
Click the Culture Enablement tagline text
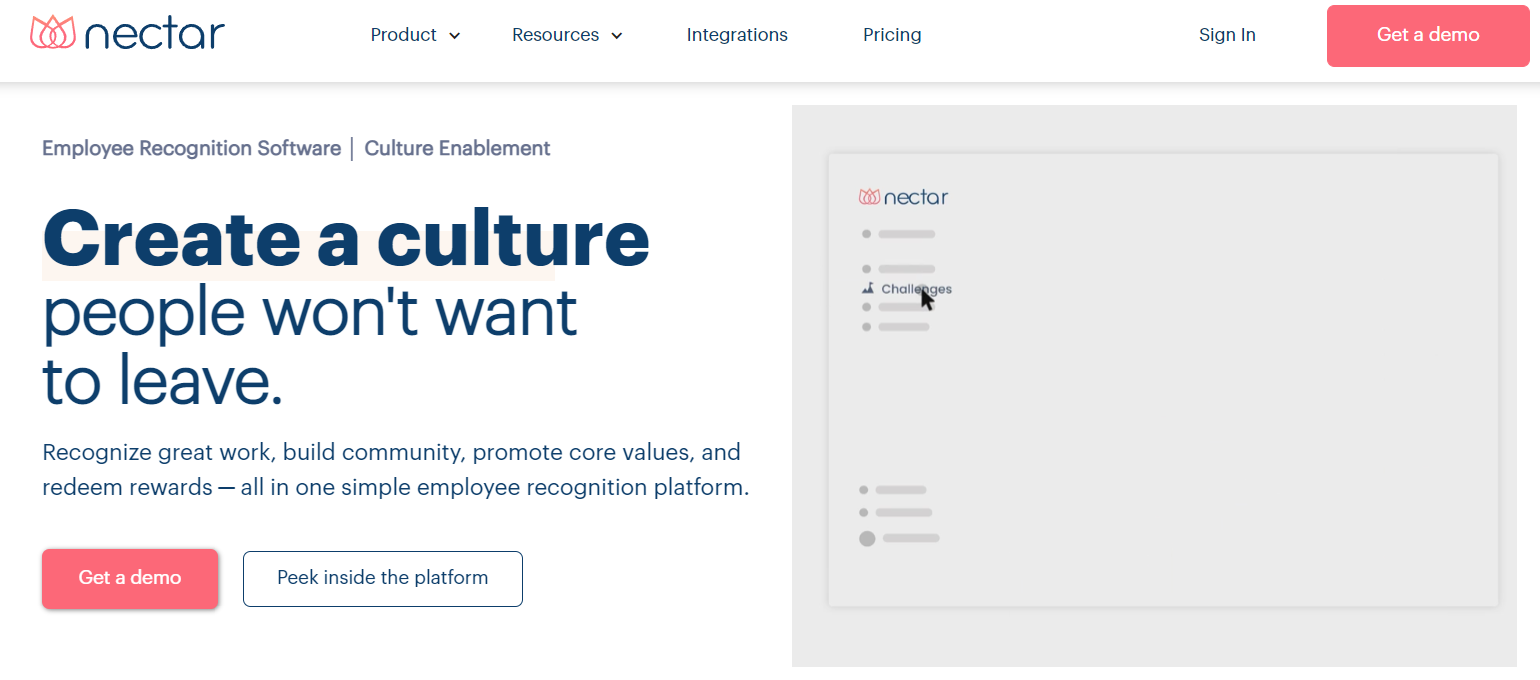(x=457, y=148)
